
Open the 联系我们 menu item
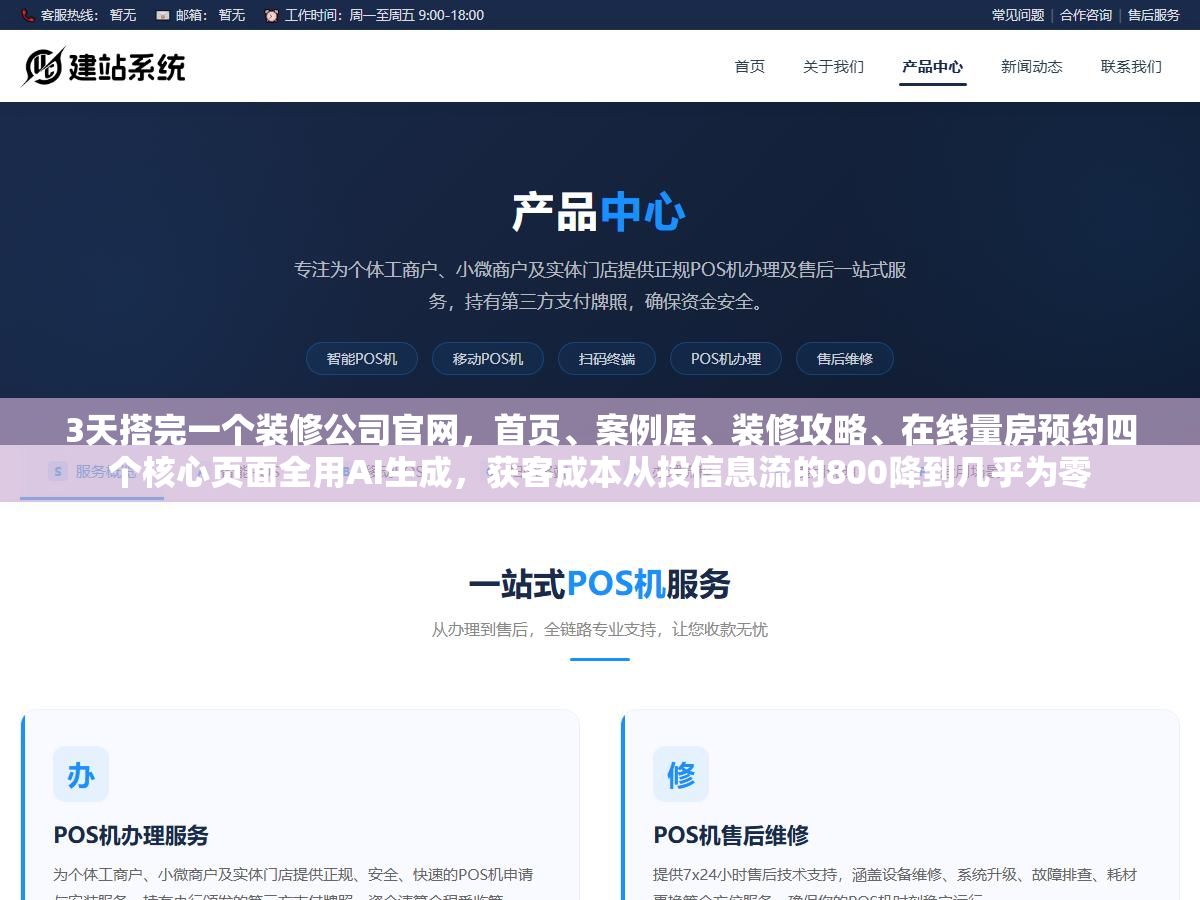coord(1131,67)
